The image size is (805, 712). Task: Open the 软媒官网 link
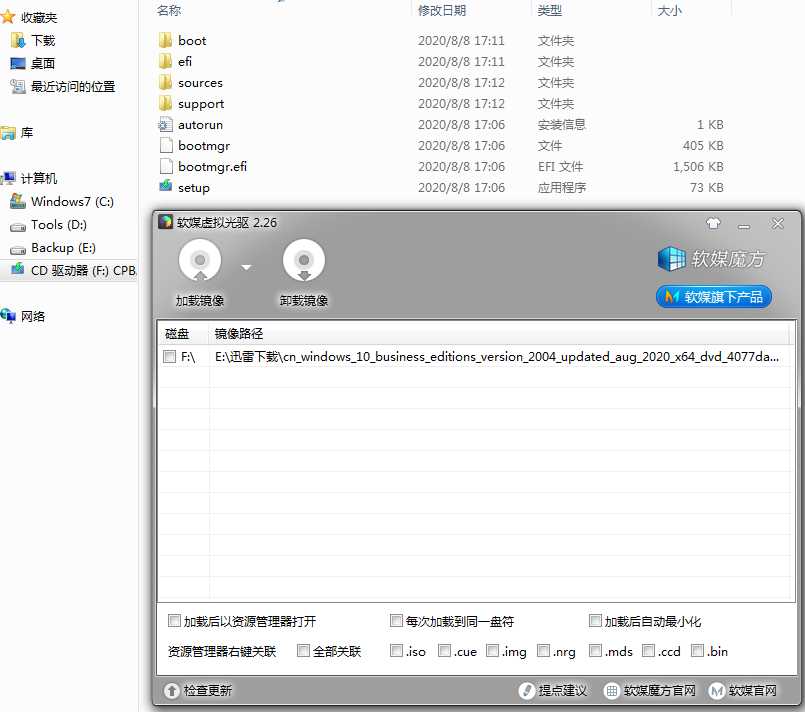[742, 691]
